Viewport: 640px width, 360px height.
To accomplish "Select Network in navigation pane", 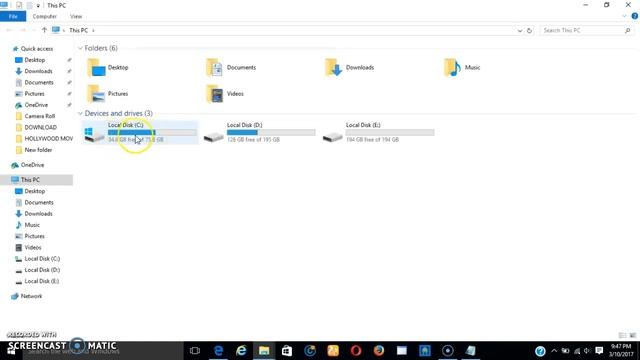I will click(x=31, y=296).
